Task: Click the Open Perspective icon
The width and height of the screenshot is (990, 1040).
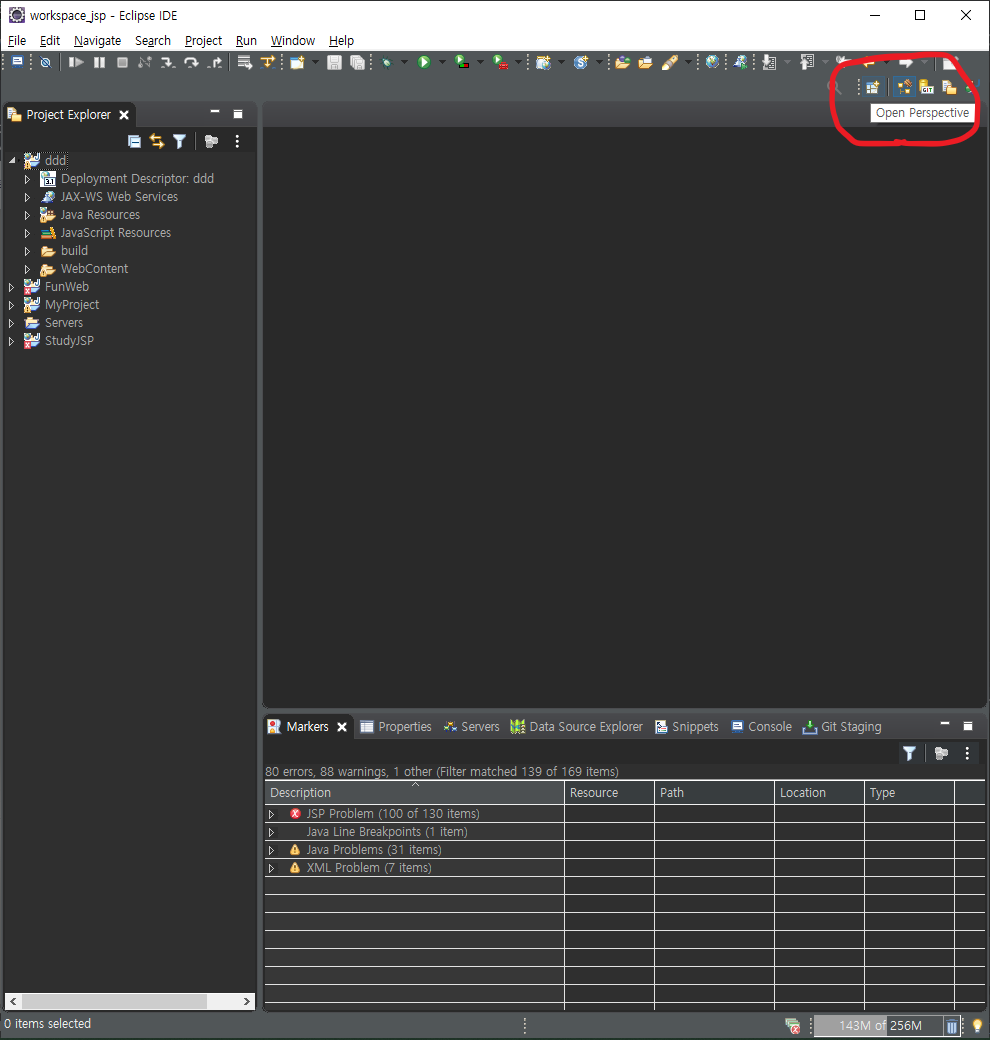Action: [x=873, y=87]
